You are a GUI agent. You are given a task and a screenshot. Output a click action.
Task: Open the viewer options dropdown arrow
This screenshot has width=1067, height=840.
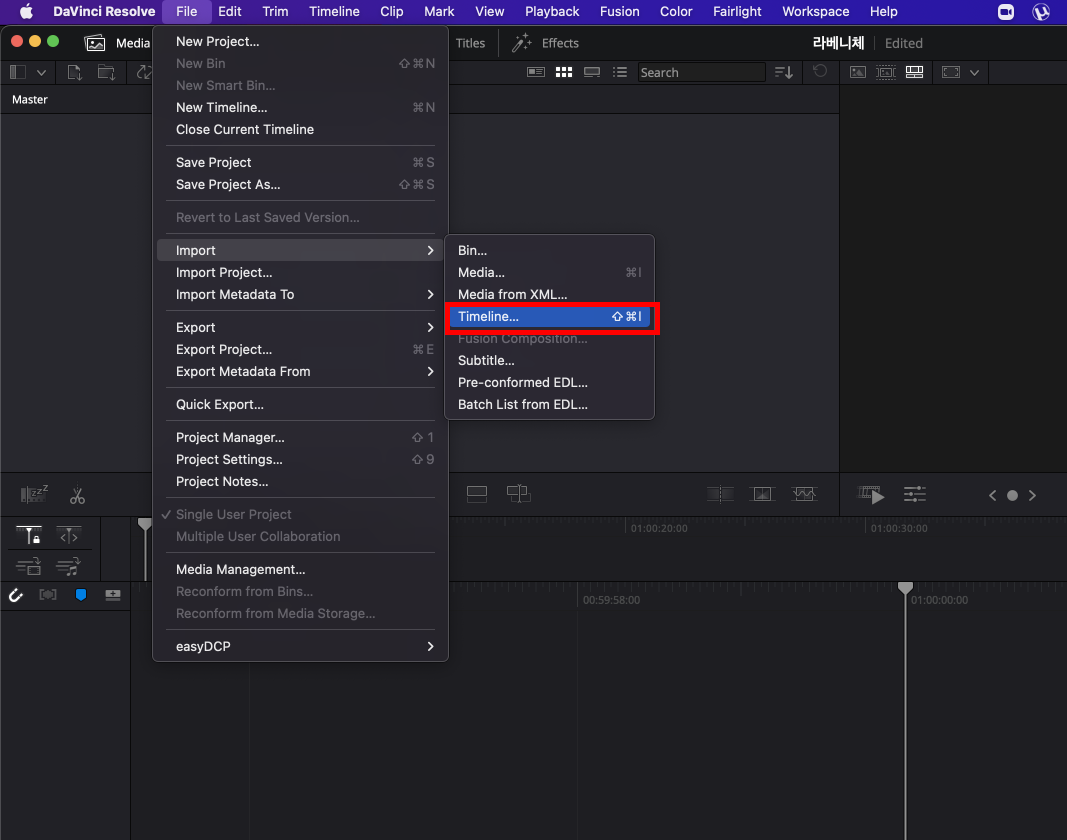(x=974, y=73)
